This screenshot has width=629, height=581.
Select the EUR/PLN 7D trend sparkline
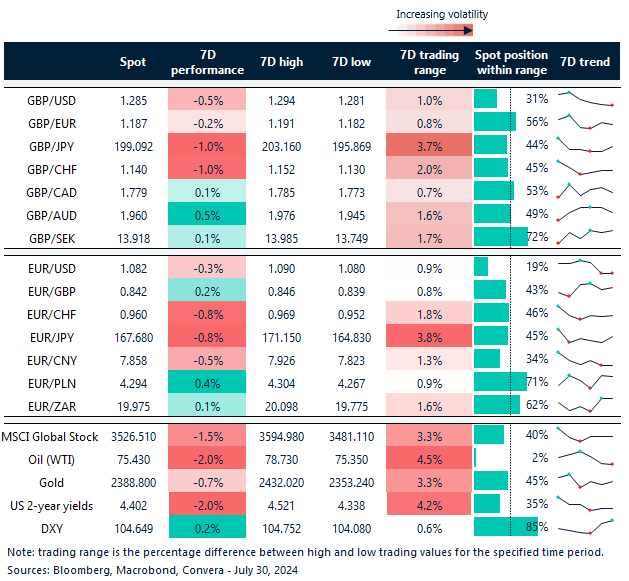[x=585, y=381]
